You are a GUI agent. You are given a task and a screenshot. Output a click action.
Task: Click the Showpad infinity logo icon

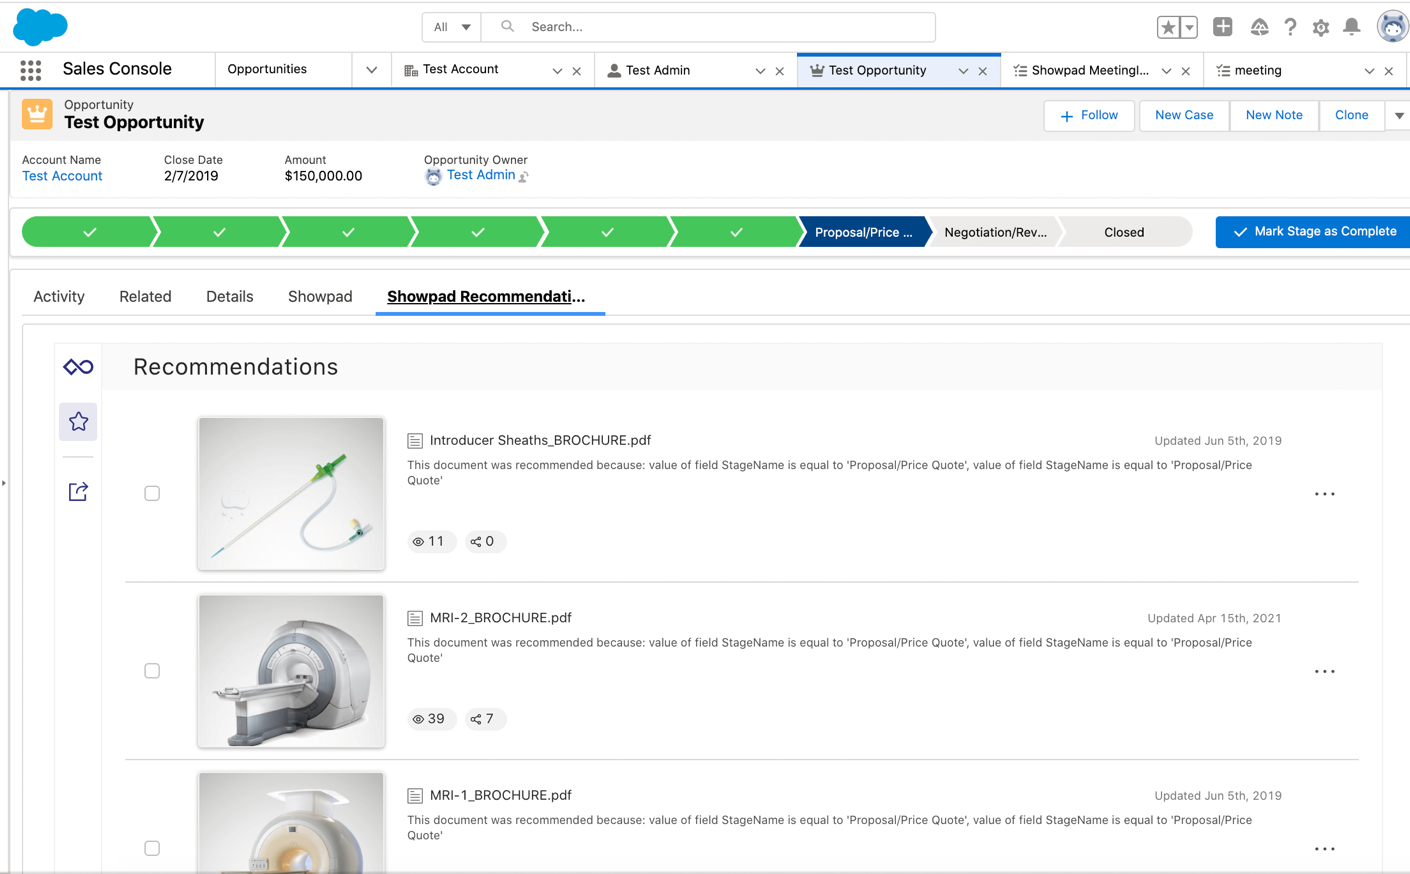point(78,367)
